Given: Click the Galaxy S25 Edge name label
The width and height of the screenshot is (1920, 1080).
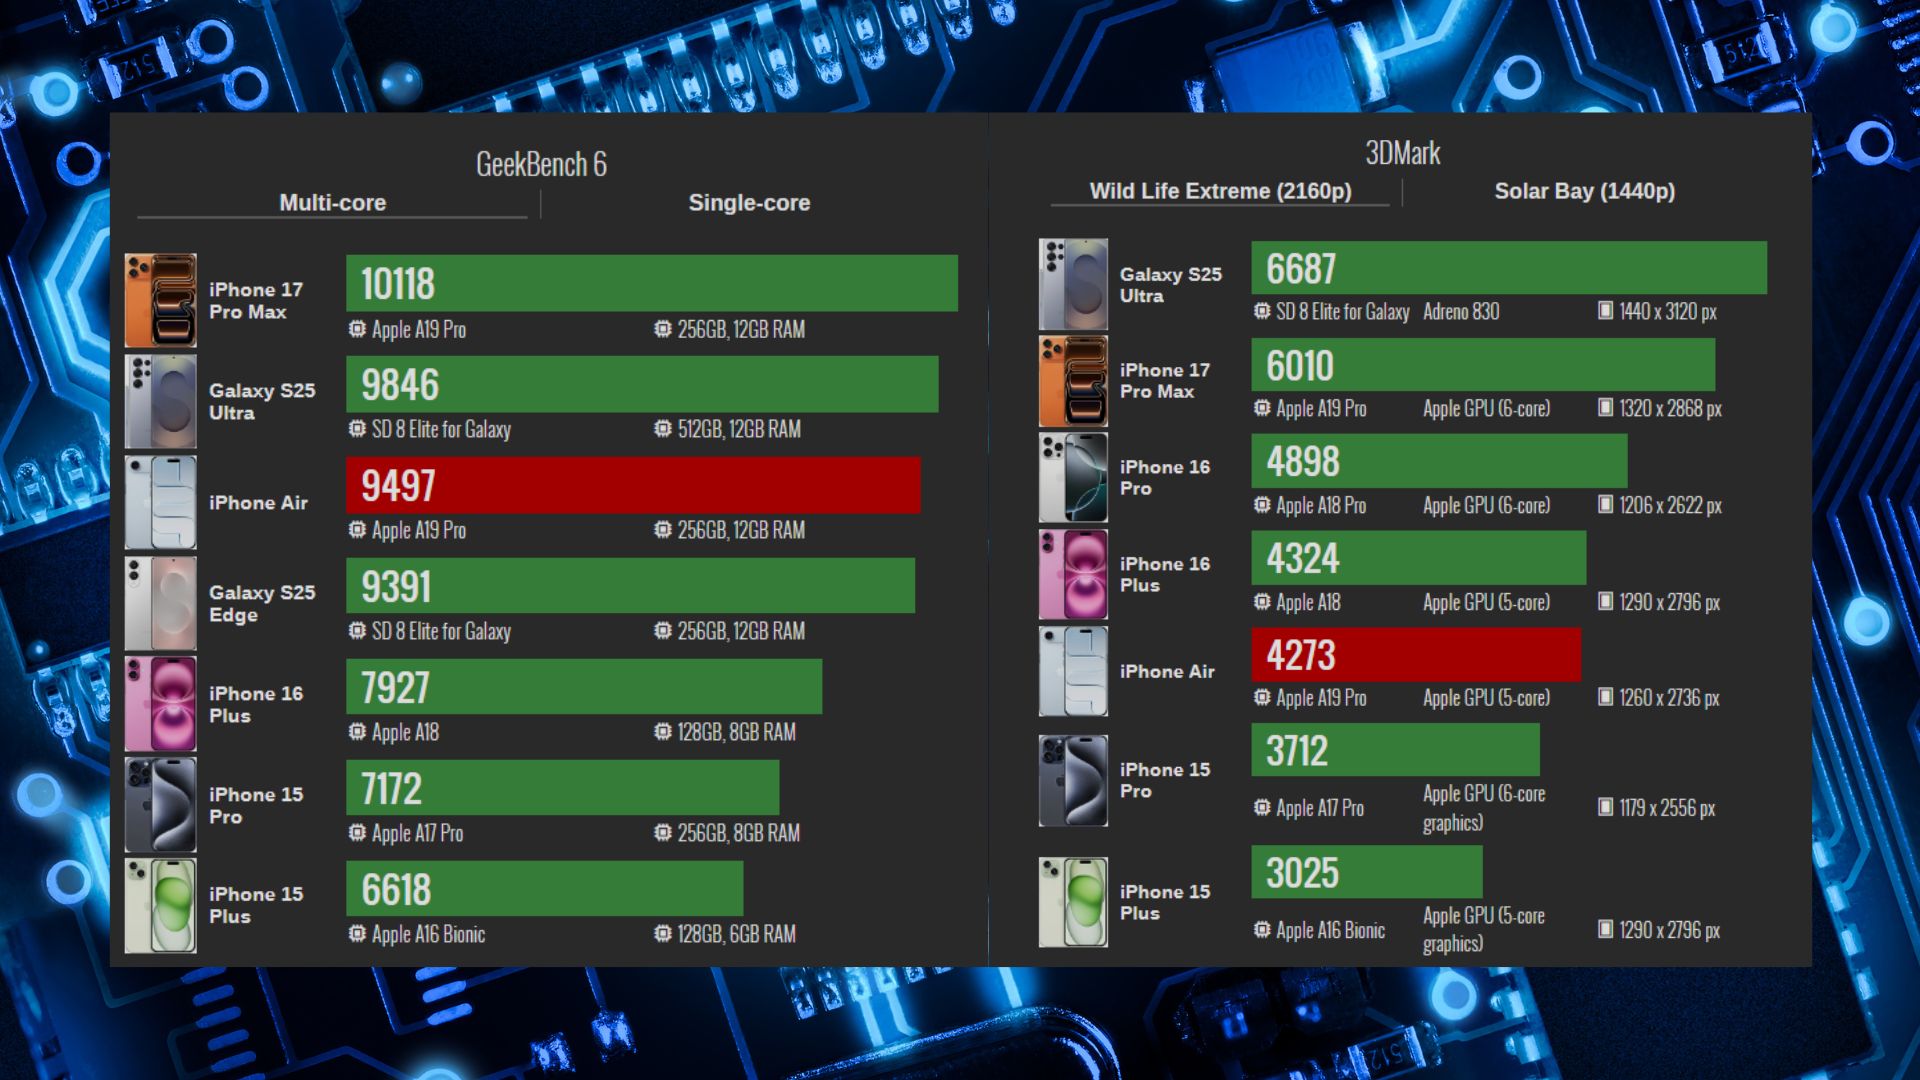Looking at the screenshot, I should click(x=262, y=603).
